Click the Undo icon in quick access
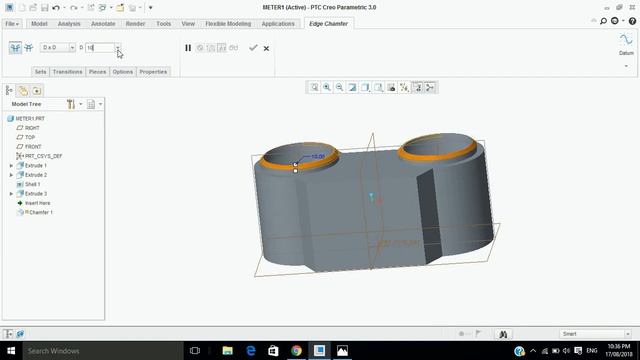The image size is (640, 360). [56, 7]
